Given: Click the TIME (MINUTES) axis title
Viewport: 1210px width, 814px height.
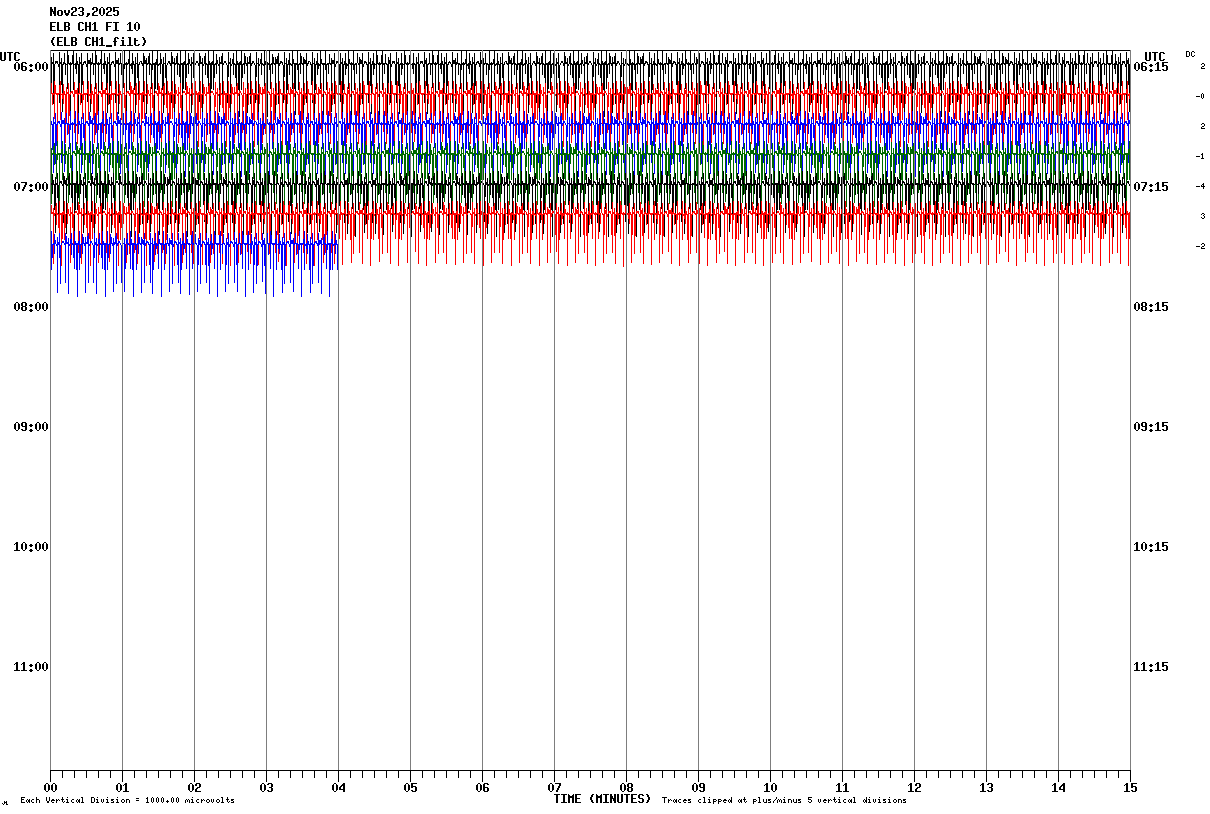Looking at the screenshot, I should coord(602,799).
